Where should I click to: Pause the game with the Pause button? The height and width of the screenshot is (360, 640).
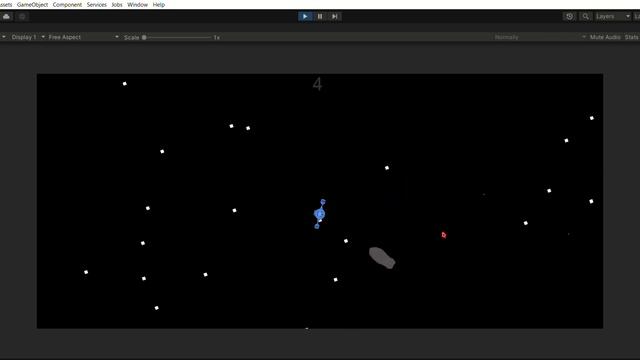pos(320,16)
